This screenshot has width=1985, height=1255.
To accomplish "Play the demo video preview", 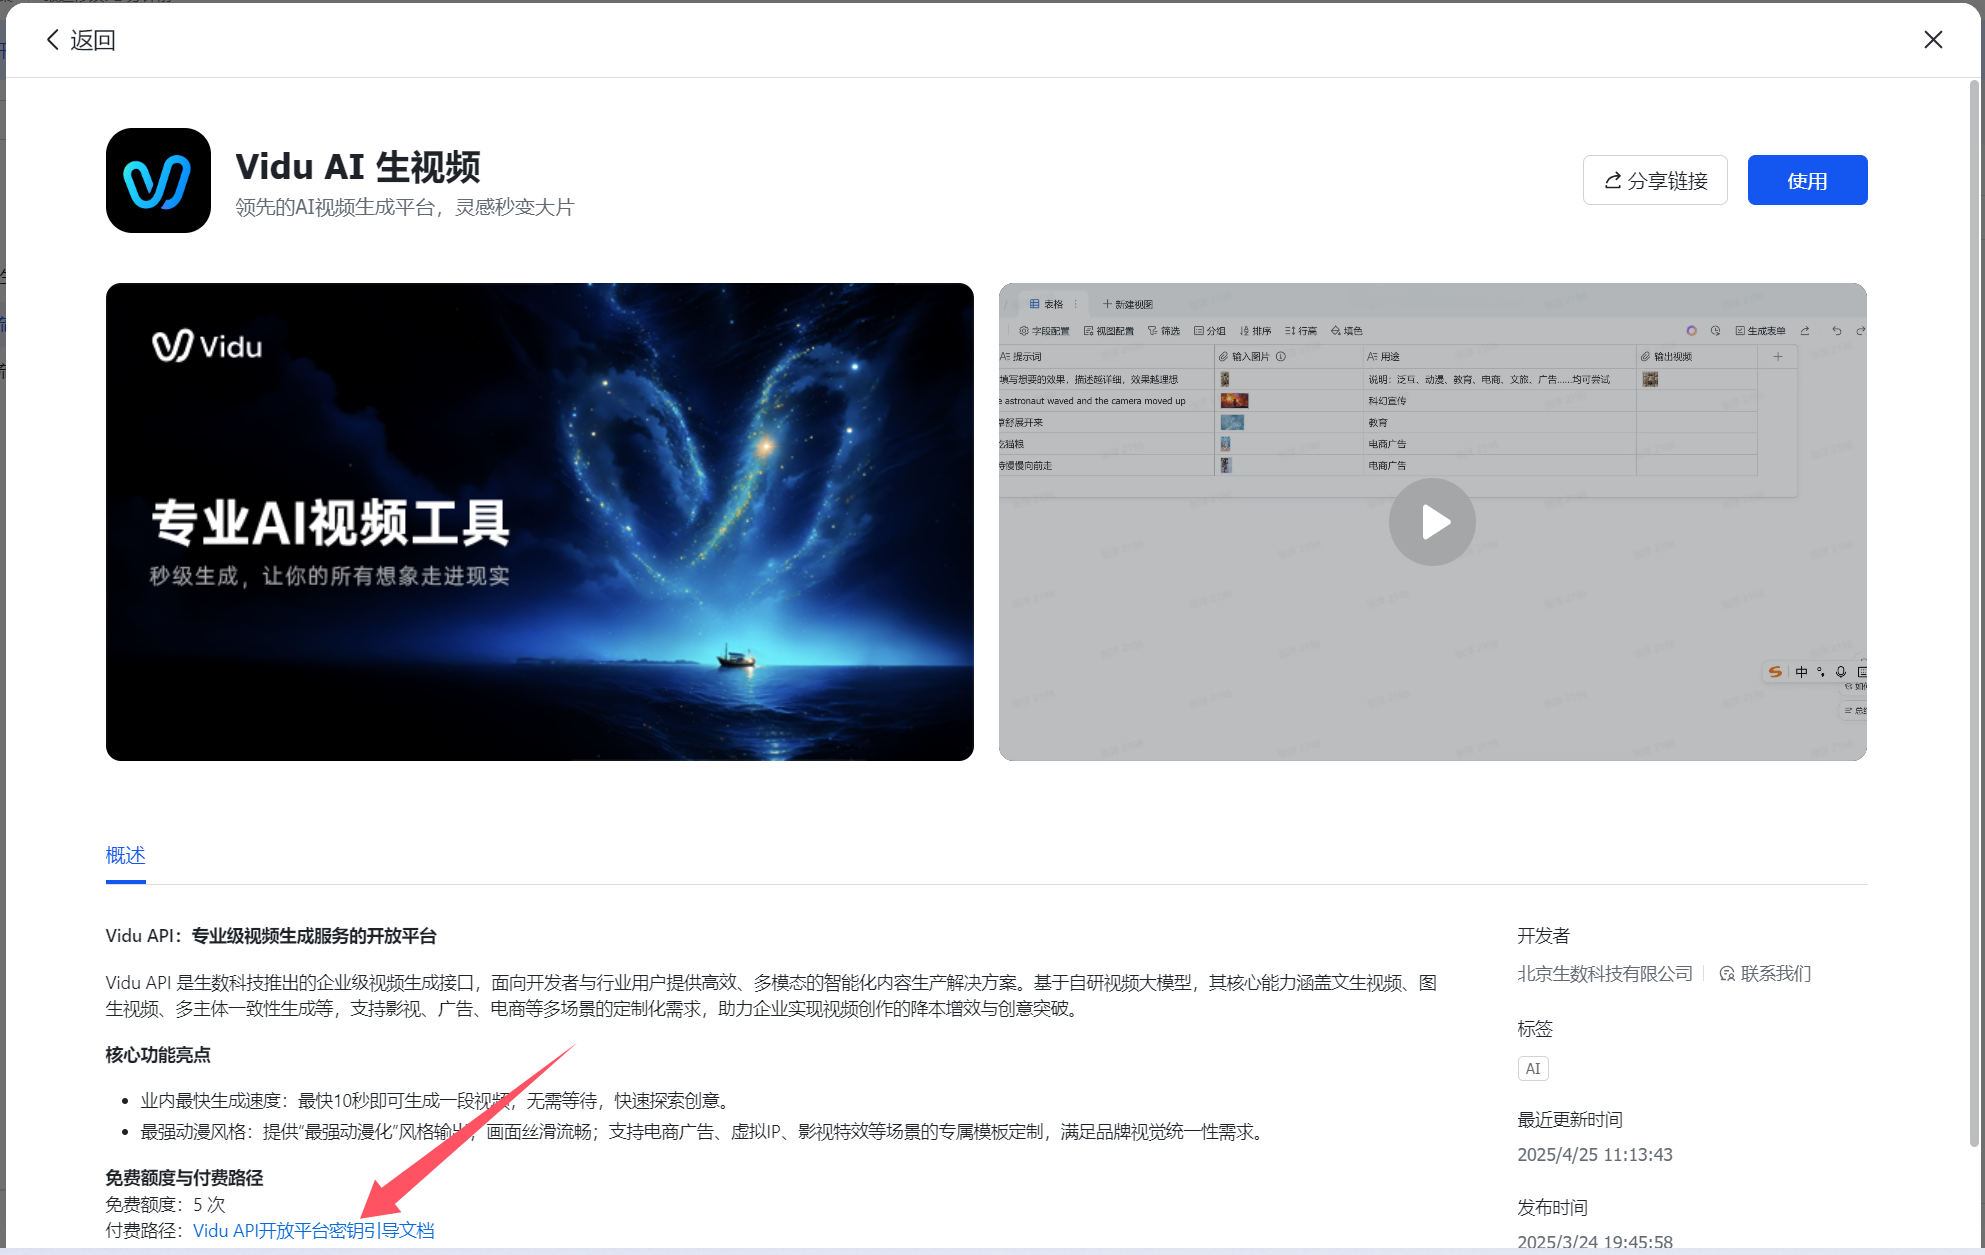I will (1431, 522).
